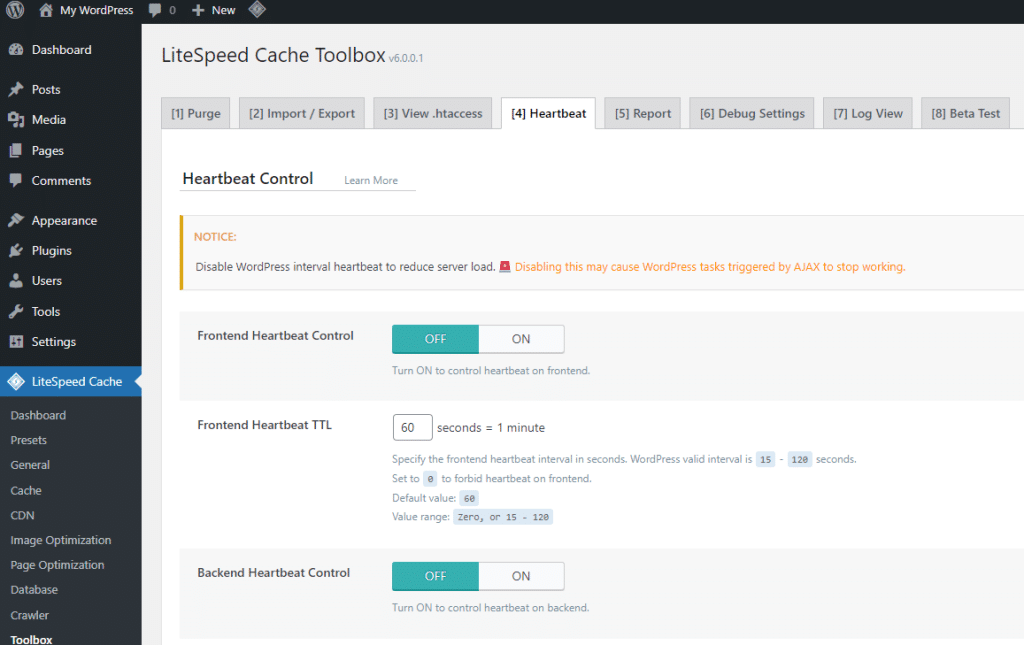Open the [3] View .htaccess tab

(x=433, y=114)
